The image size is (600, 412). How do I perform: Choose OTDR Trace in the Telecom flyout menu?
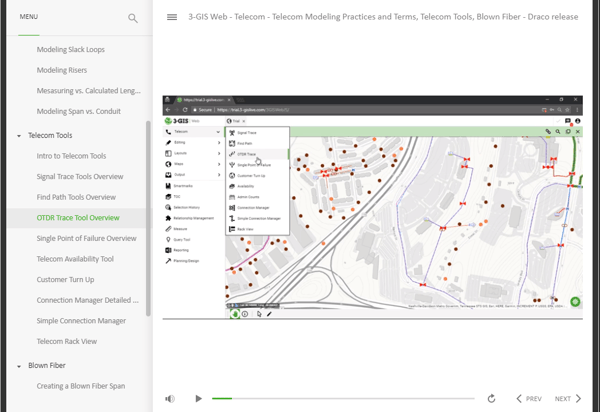(x=242, y=154)
